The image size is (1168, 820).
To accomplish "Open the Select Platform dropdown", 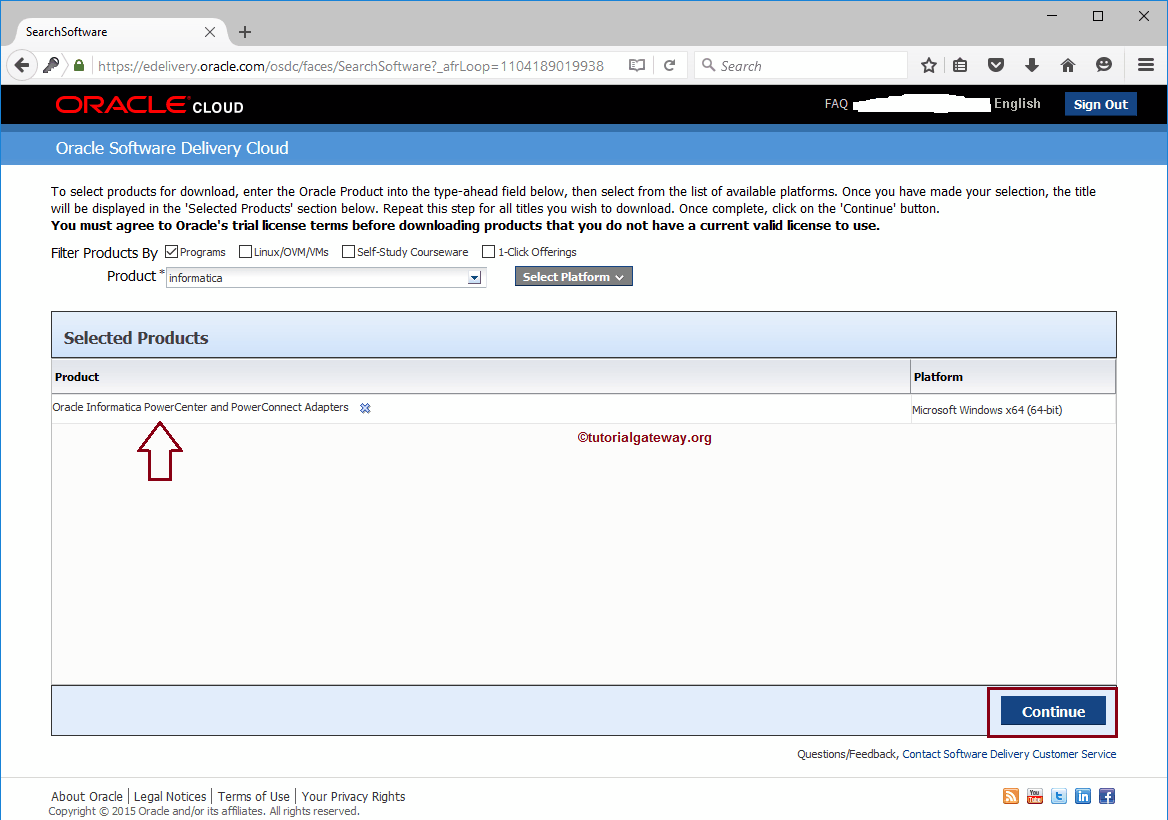I will pos(574,276).
